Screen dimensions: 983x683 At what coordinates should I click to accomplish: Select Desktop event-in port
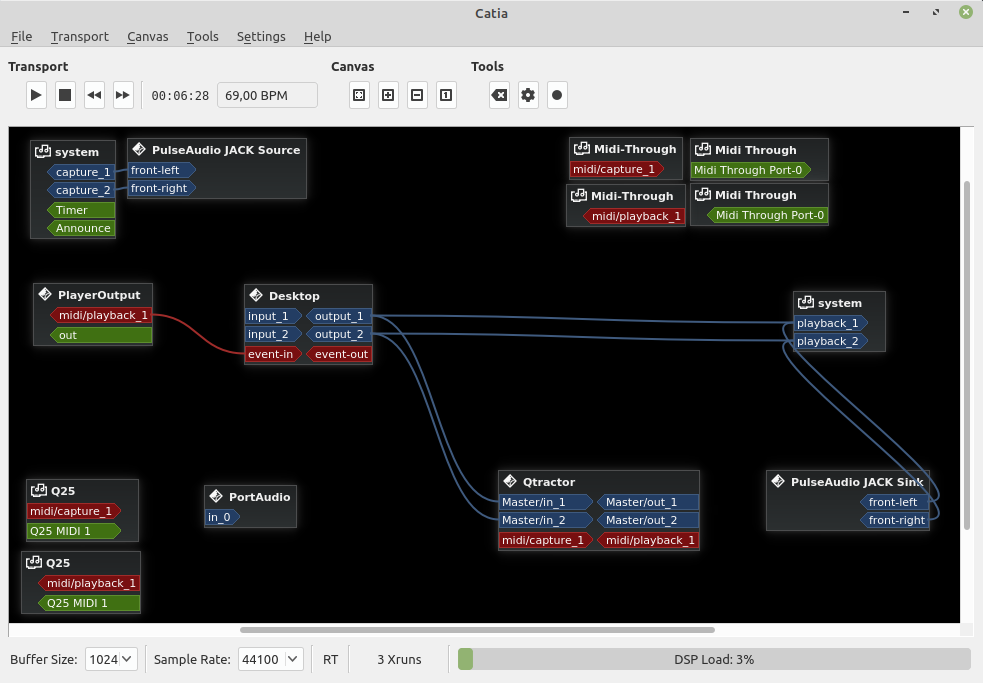coord(273,354)
